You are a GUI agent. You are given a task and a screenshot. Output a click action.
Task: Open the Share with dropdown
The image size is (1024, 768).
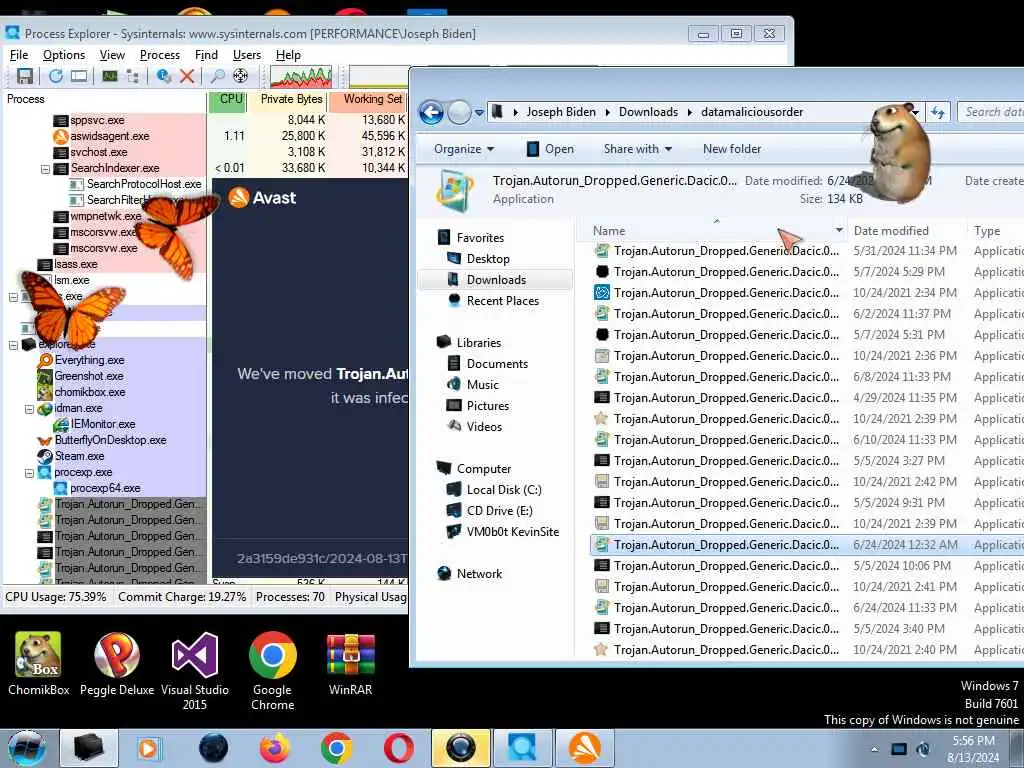coord(637,149)
